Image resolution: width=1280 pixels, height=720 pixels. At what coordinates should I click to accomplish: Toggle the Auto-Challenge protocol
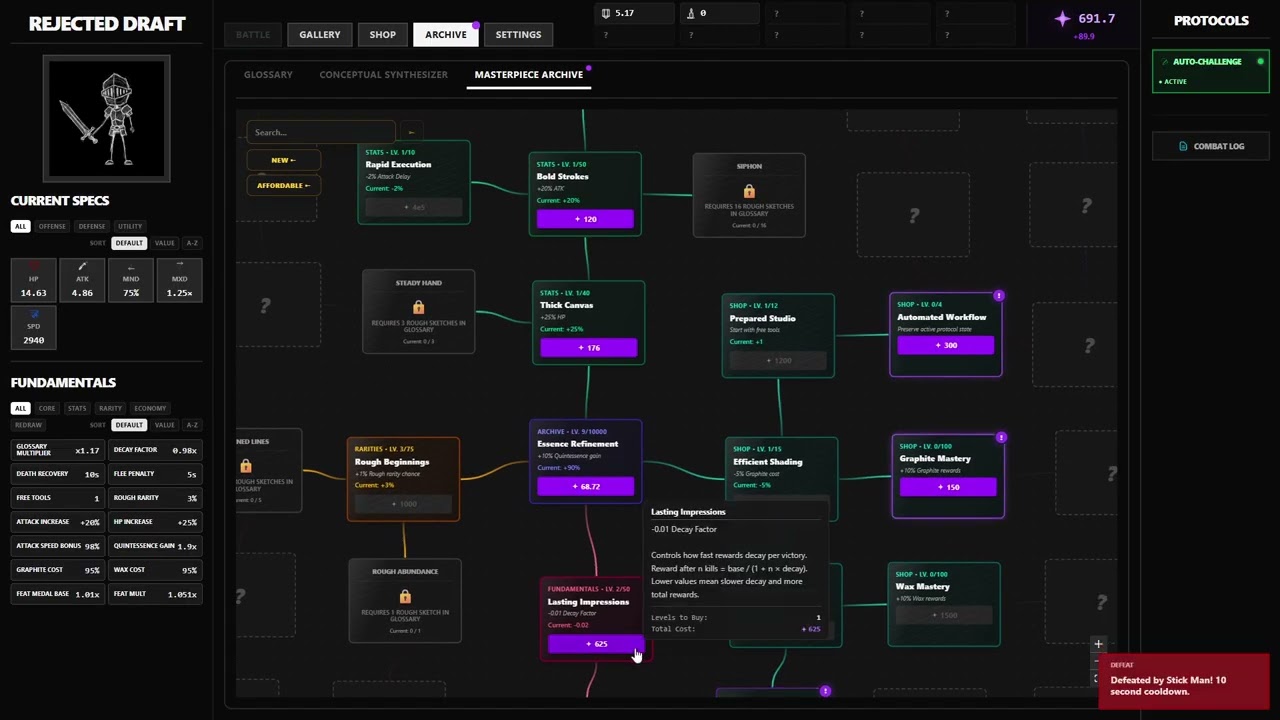(x=1210, y=71)
